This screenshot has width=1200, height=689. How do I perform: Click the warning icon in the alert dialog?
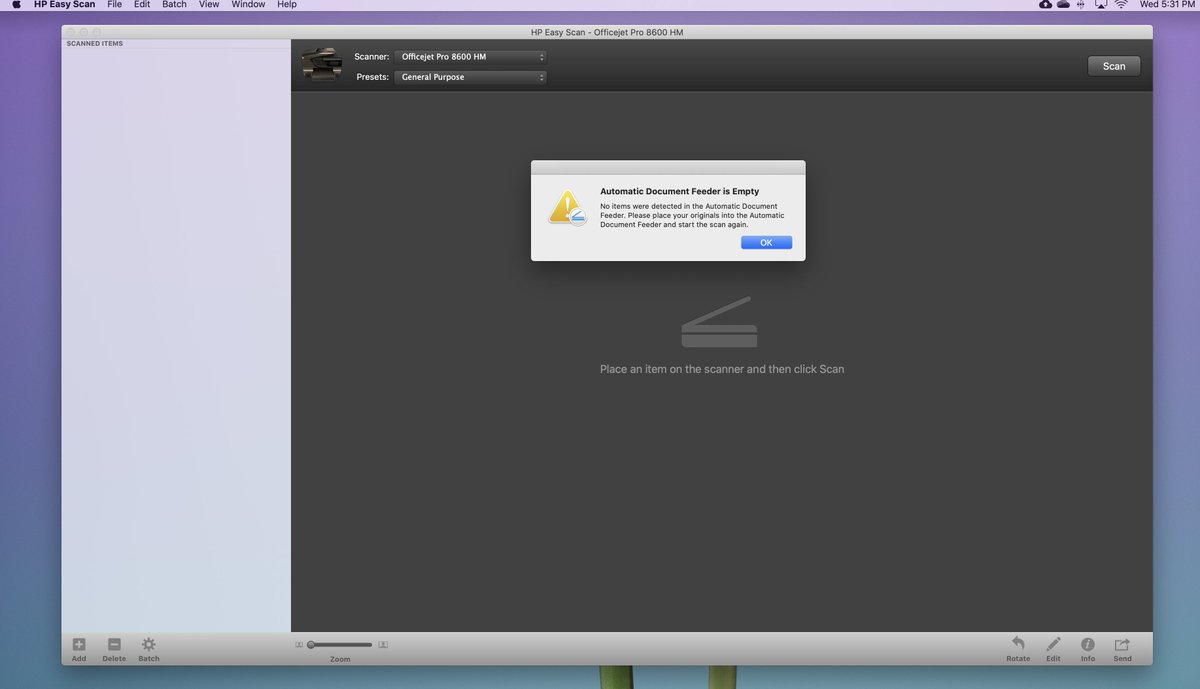pyautogui.click(x=566, y=207)
